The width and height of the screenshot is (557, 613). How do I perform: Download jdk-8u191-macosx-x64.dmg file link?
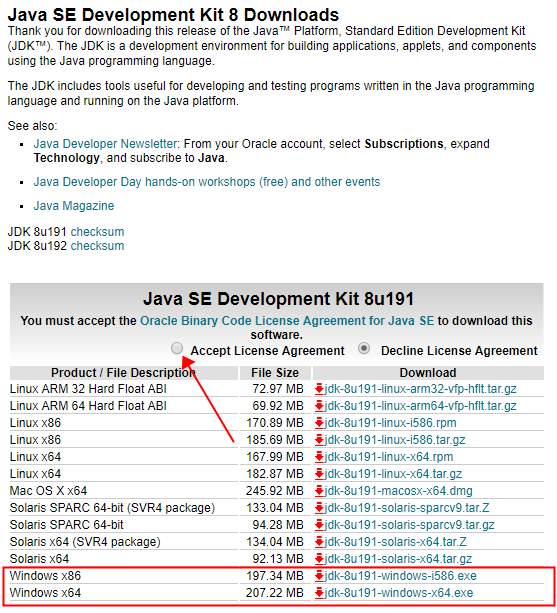tap(398, 491)
